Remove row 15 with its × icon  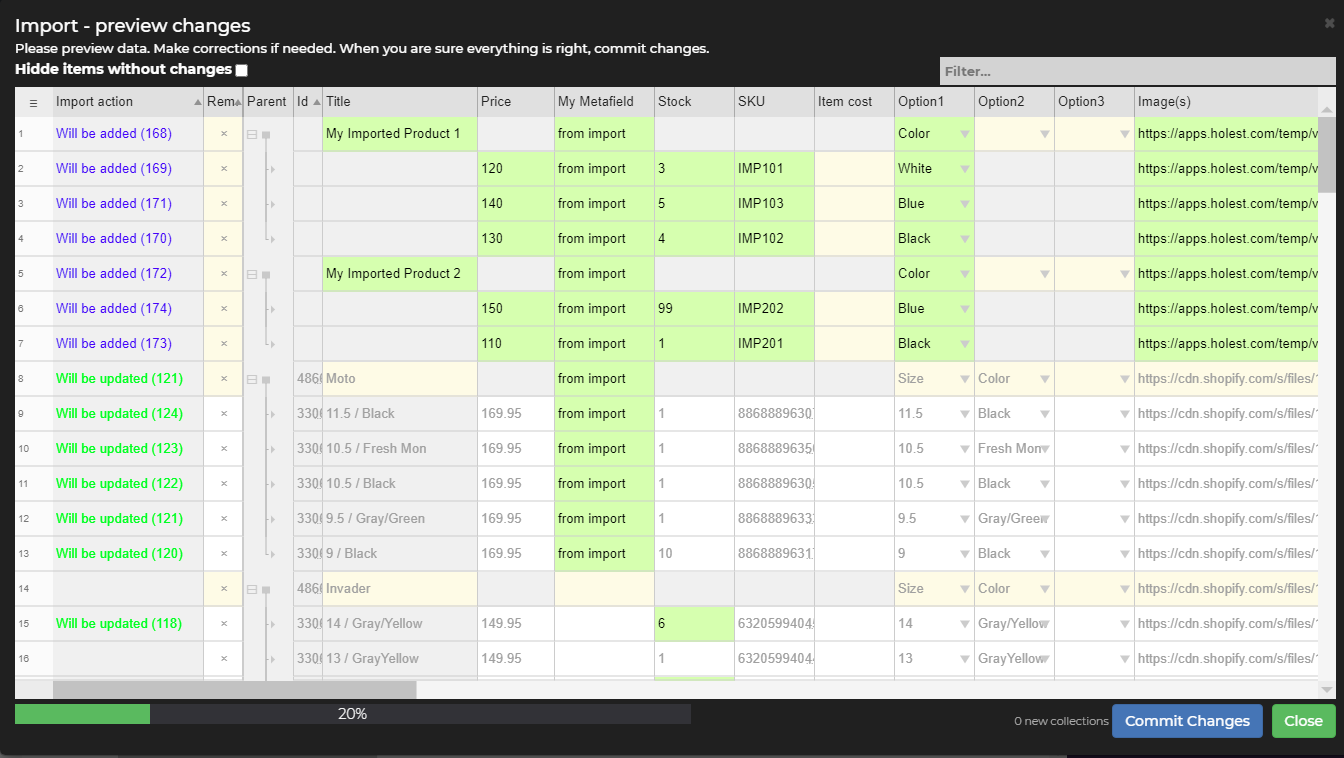pos(224,624)
